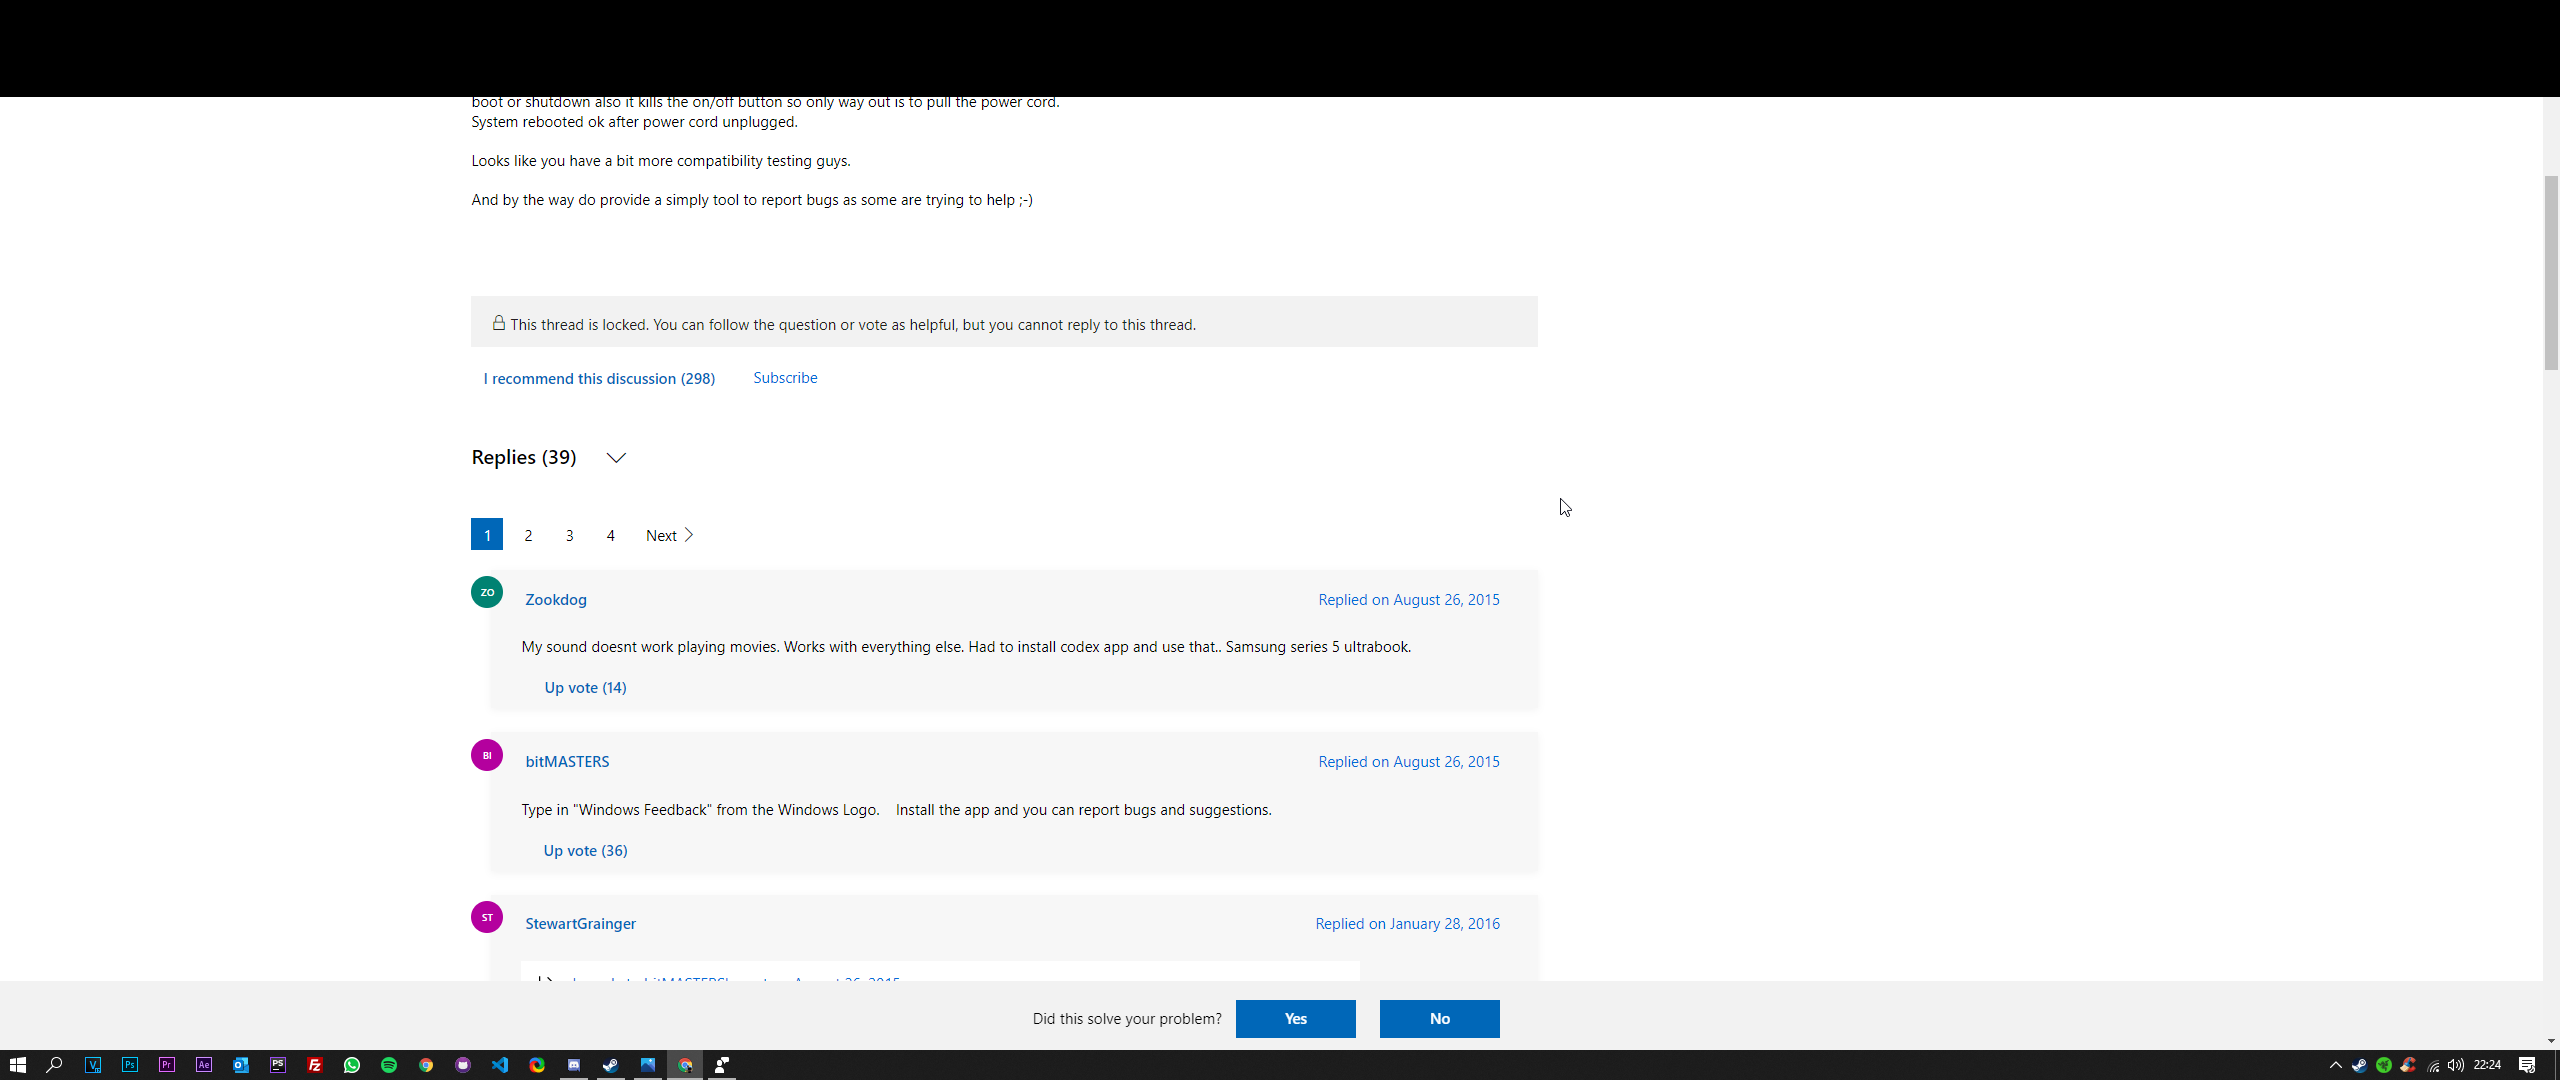Go to replies page 3

click(x=569, y=536)
